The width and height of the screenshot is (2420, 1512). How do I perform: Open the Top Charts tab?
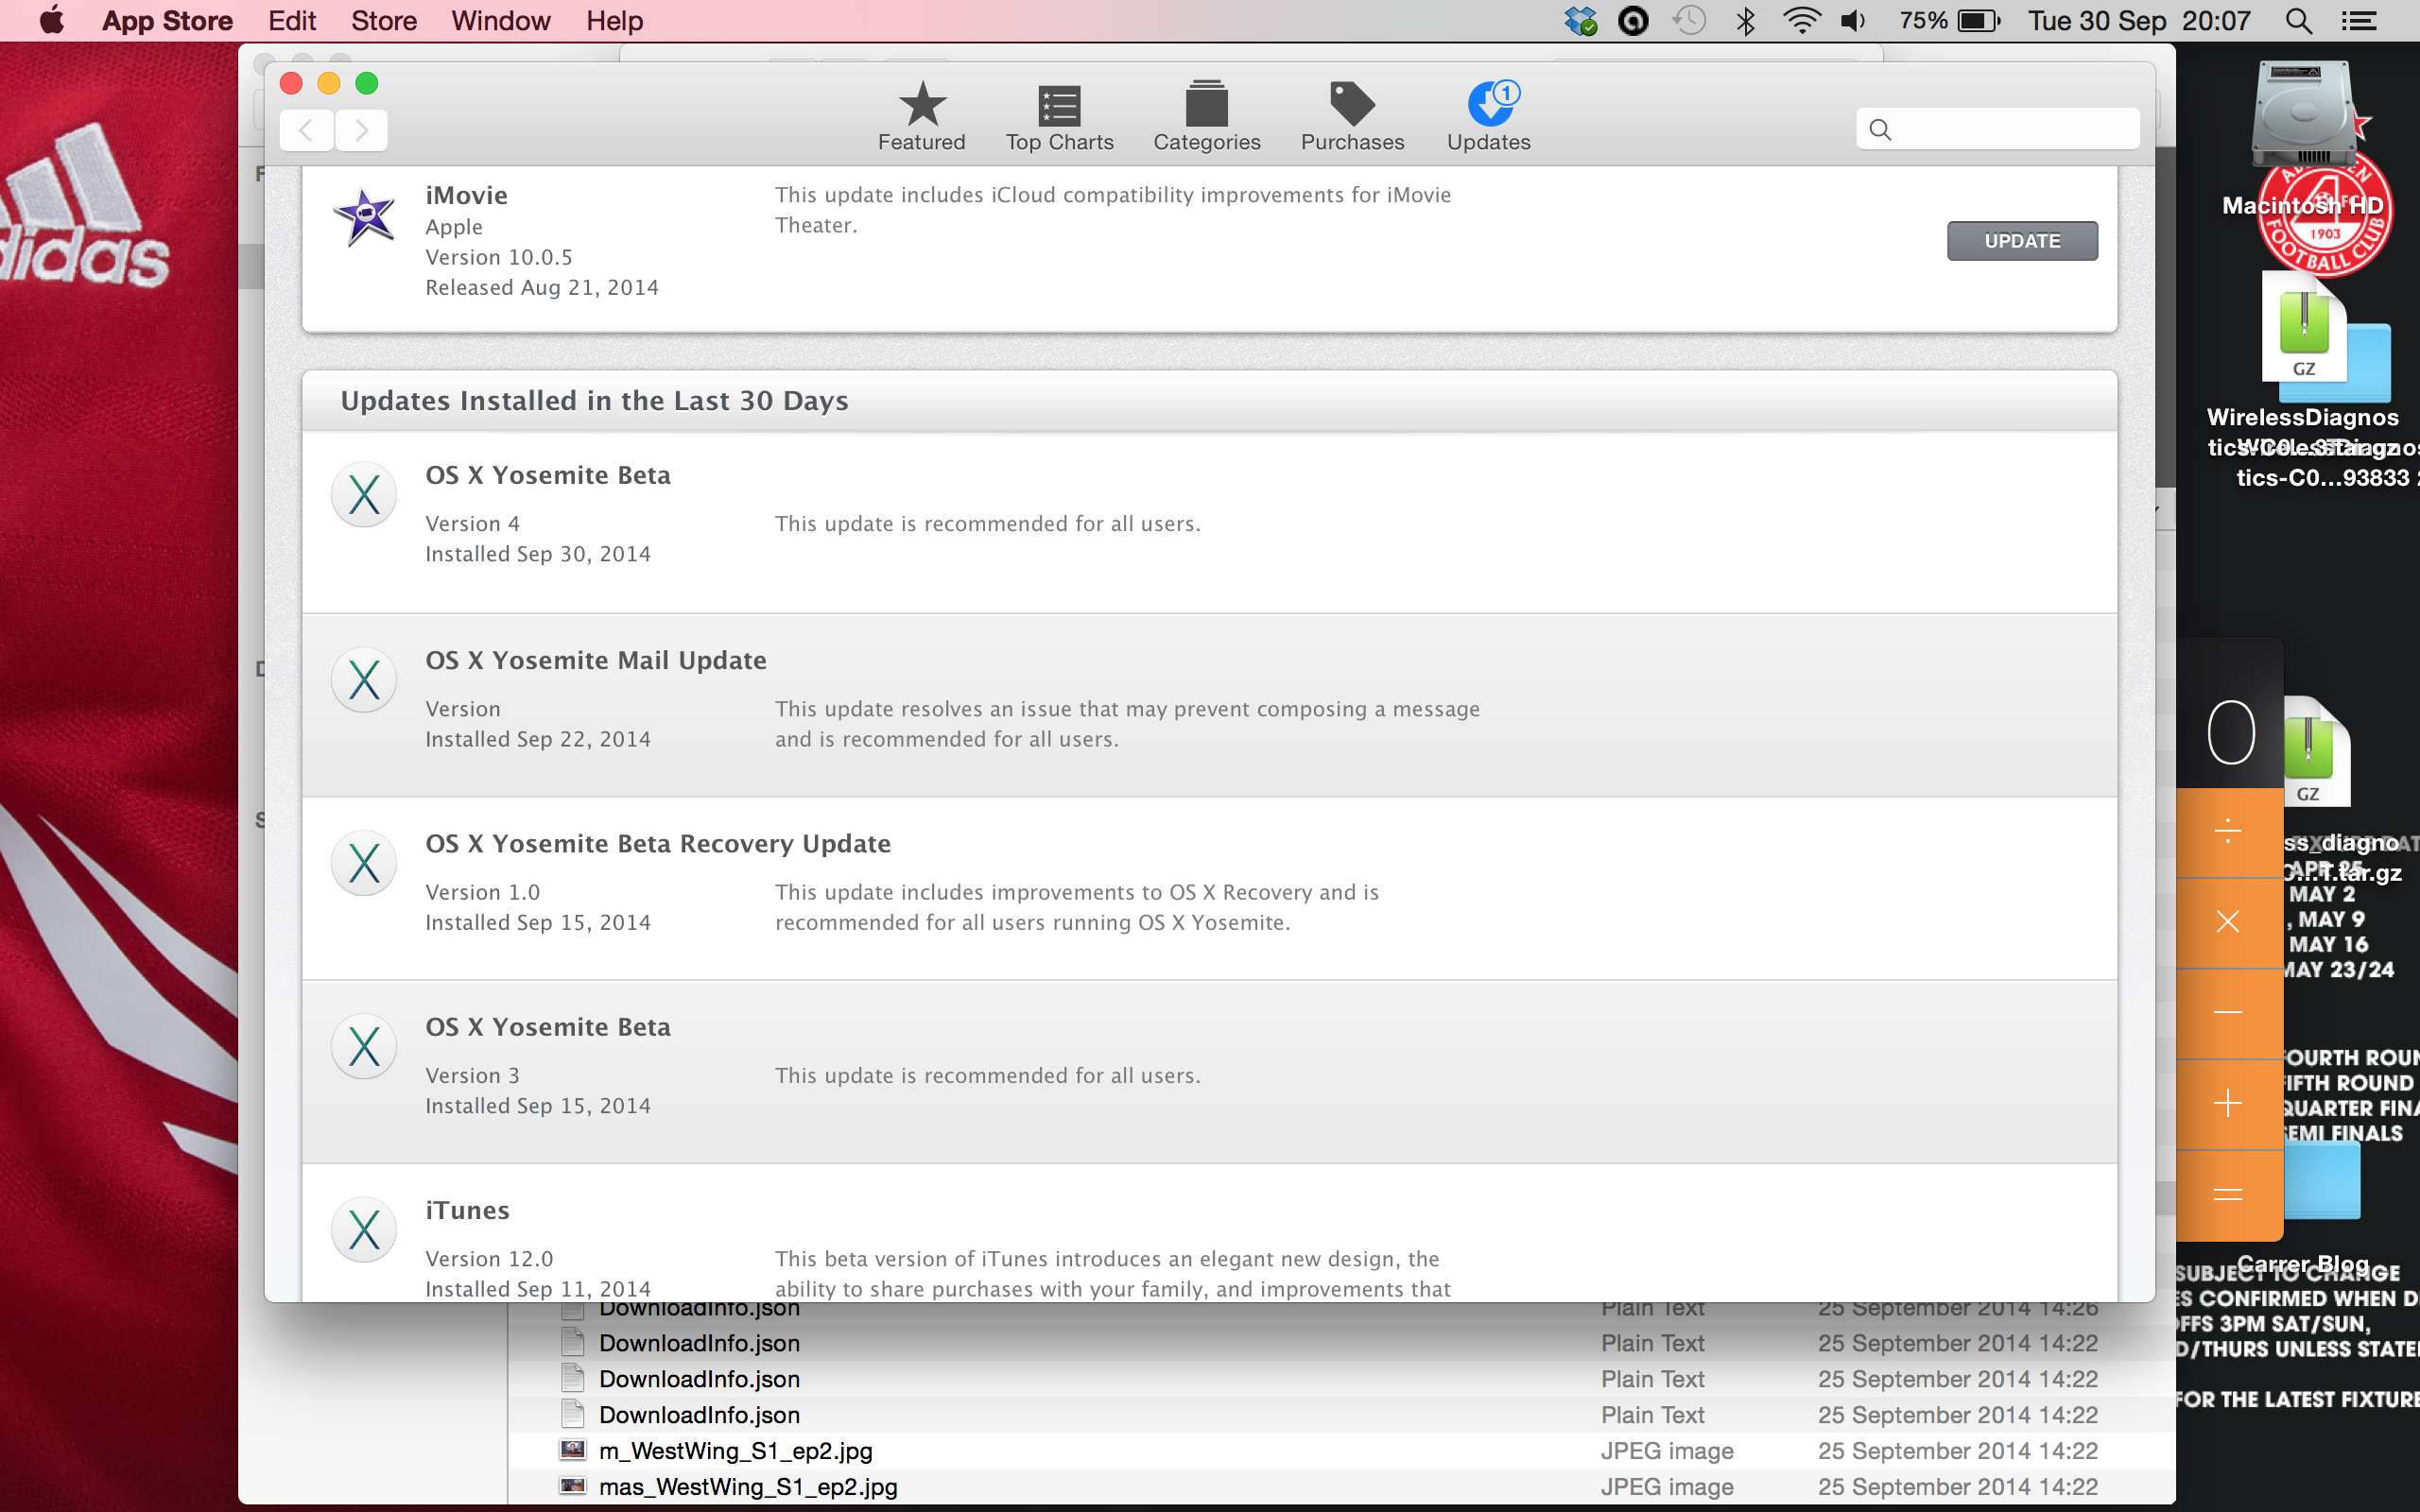[1059, 117]
